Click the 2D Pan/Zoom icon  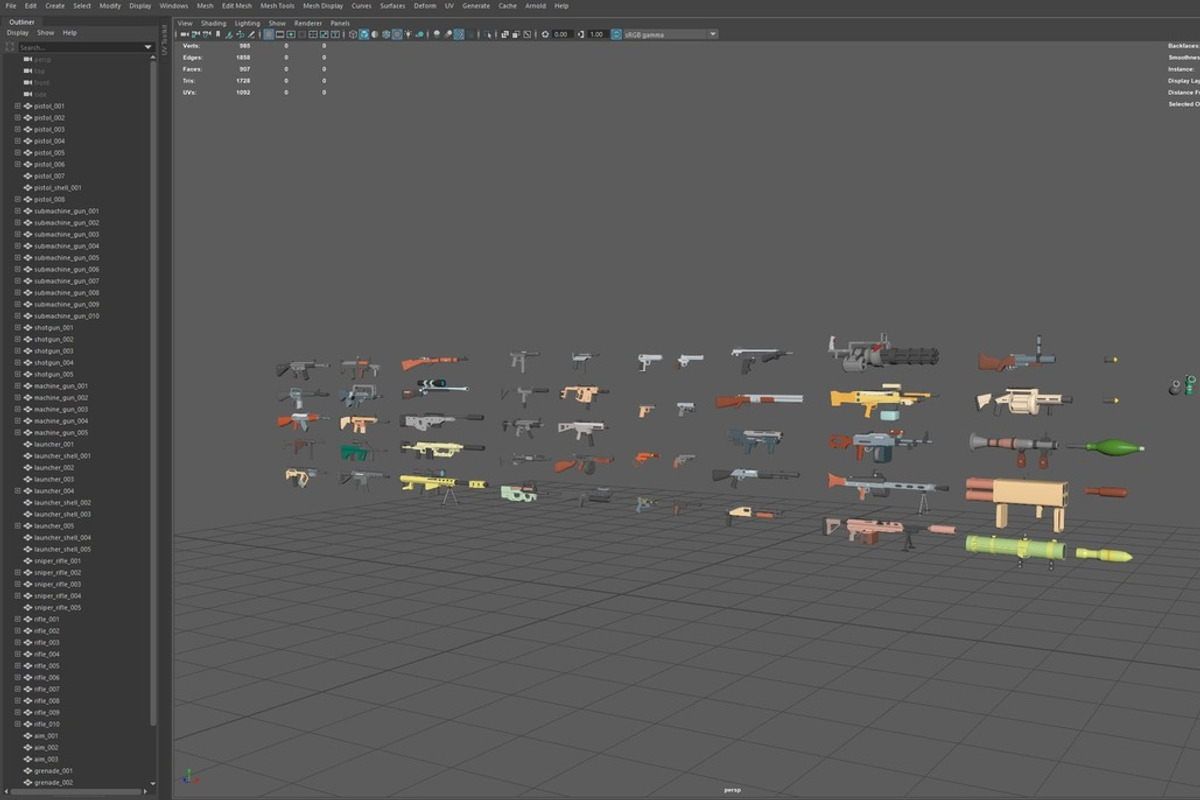[x=240, y=34]
